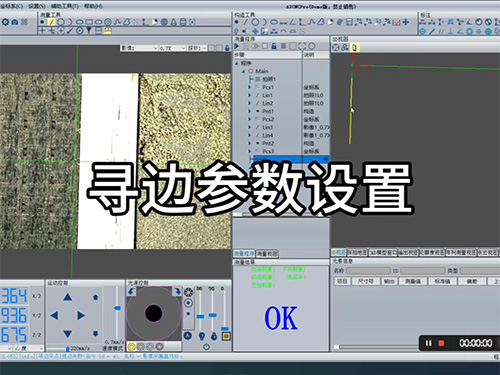500x375 pixels.
Task: Collapse the Main node in program tree
Action: pyautogui.click(x=243, y=71)
